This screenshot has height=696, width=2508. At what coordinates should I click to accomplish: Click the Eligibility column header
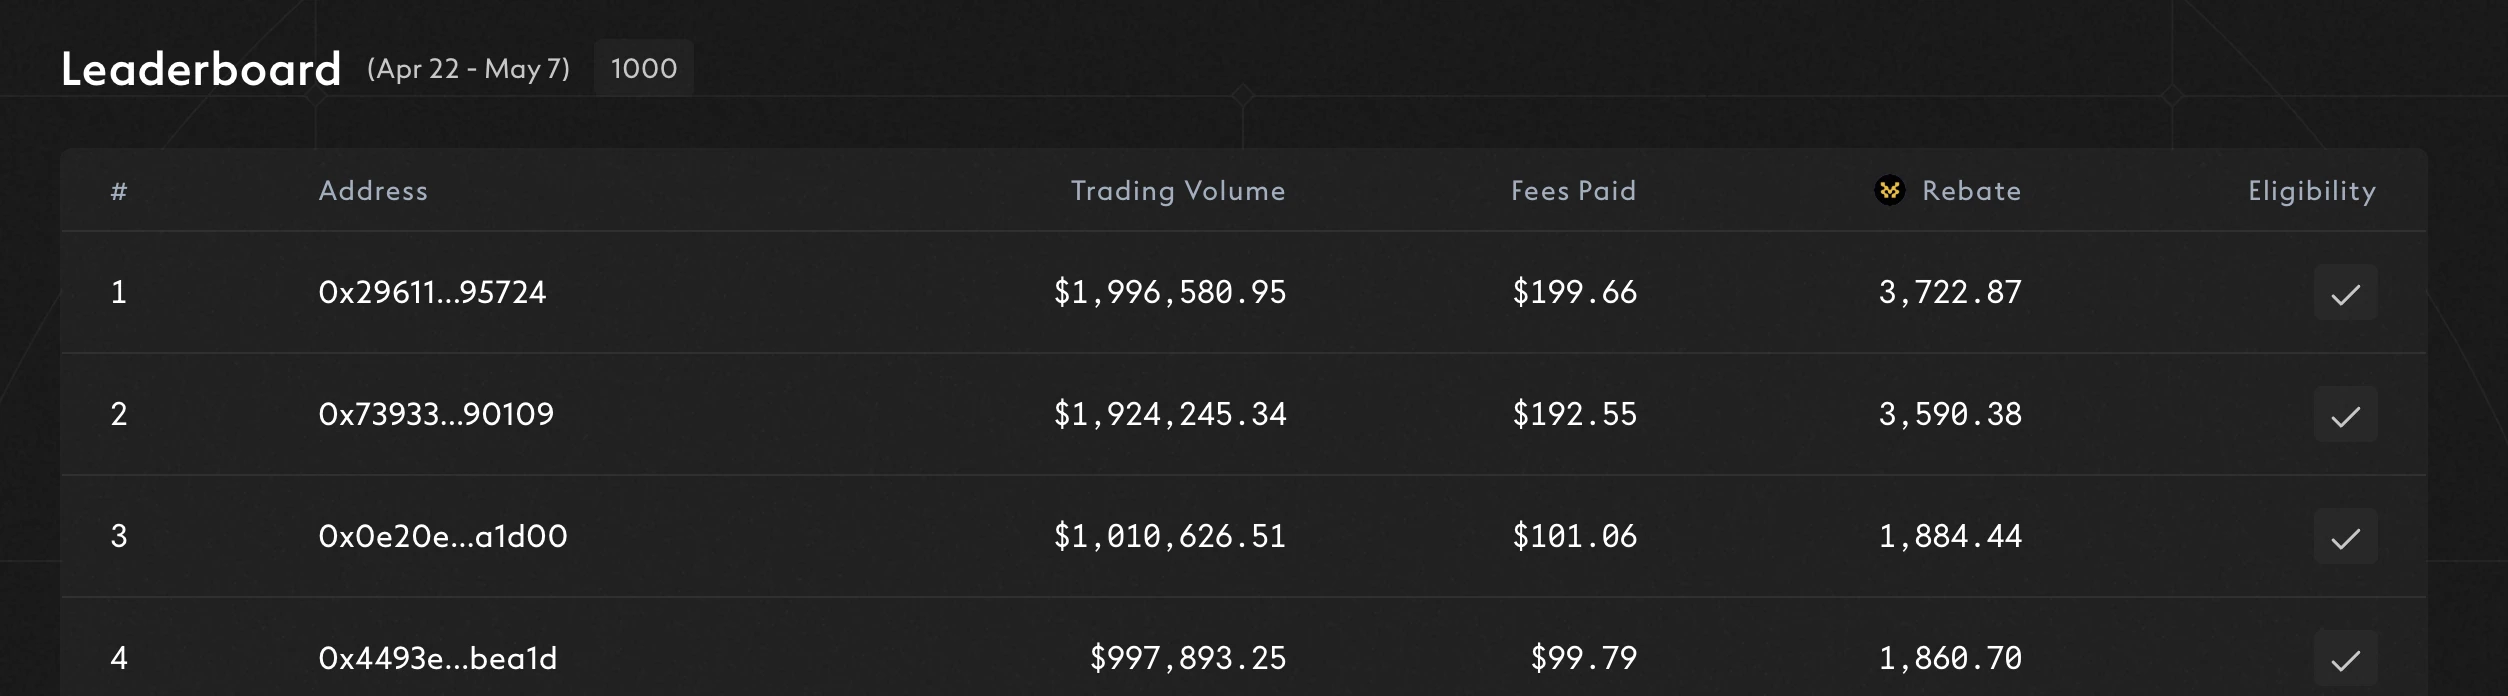(2312, 191)
